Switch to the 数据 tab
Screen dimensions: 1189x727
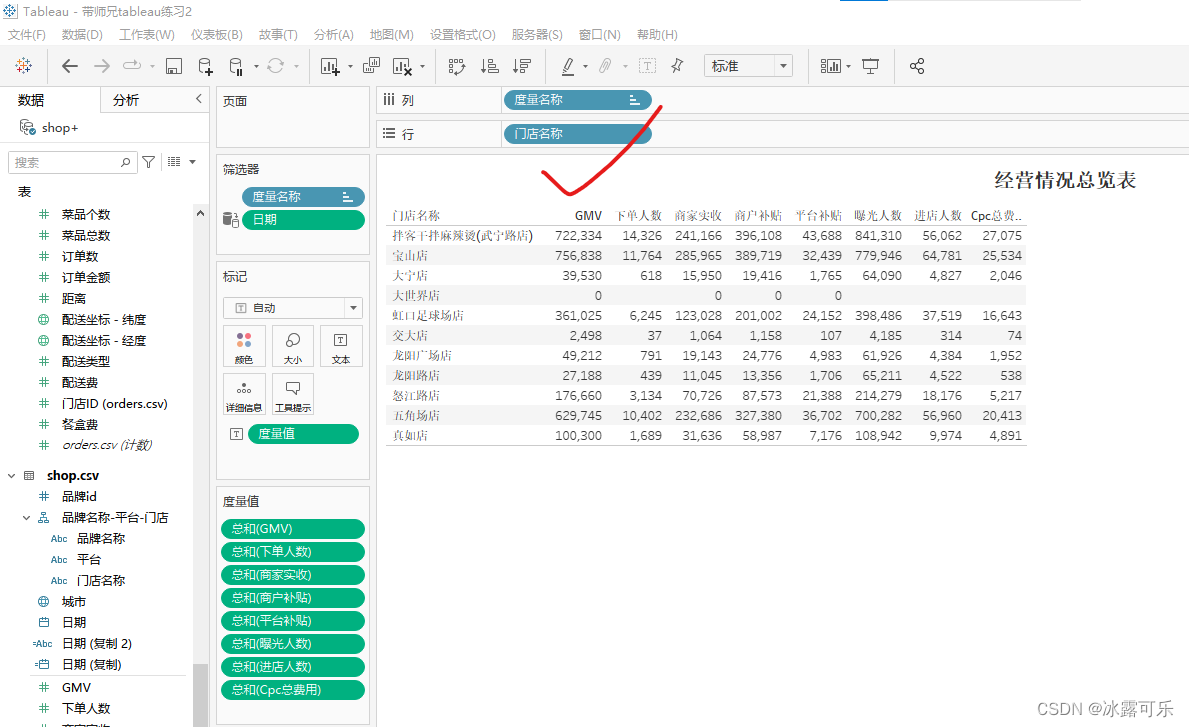click(31, 100)
